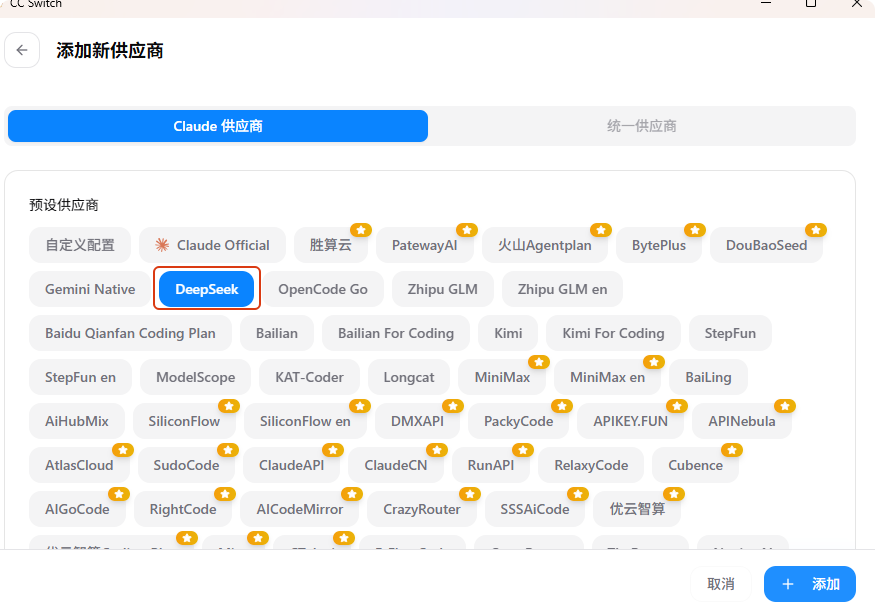Select the Cubence preset
Image resolution: width=875 pixels, height=611 pixels.
pyautogui.click(x=695, y=465)
